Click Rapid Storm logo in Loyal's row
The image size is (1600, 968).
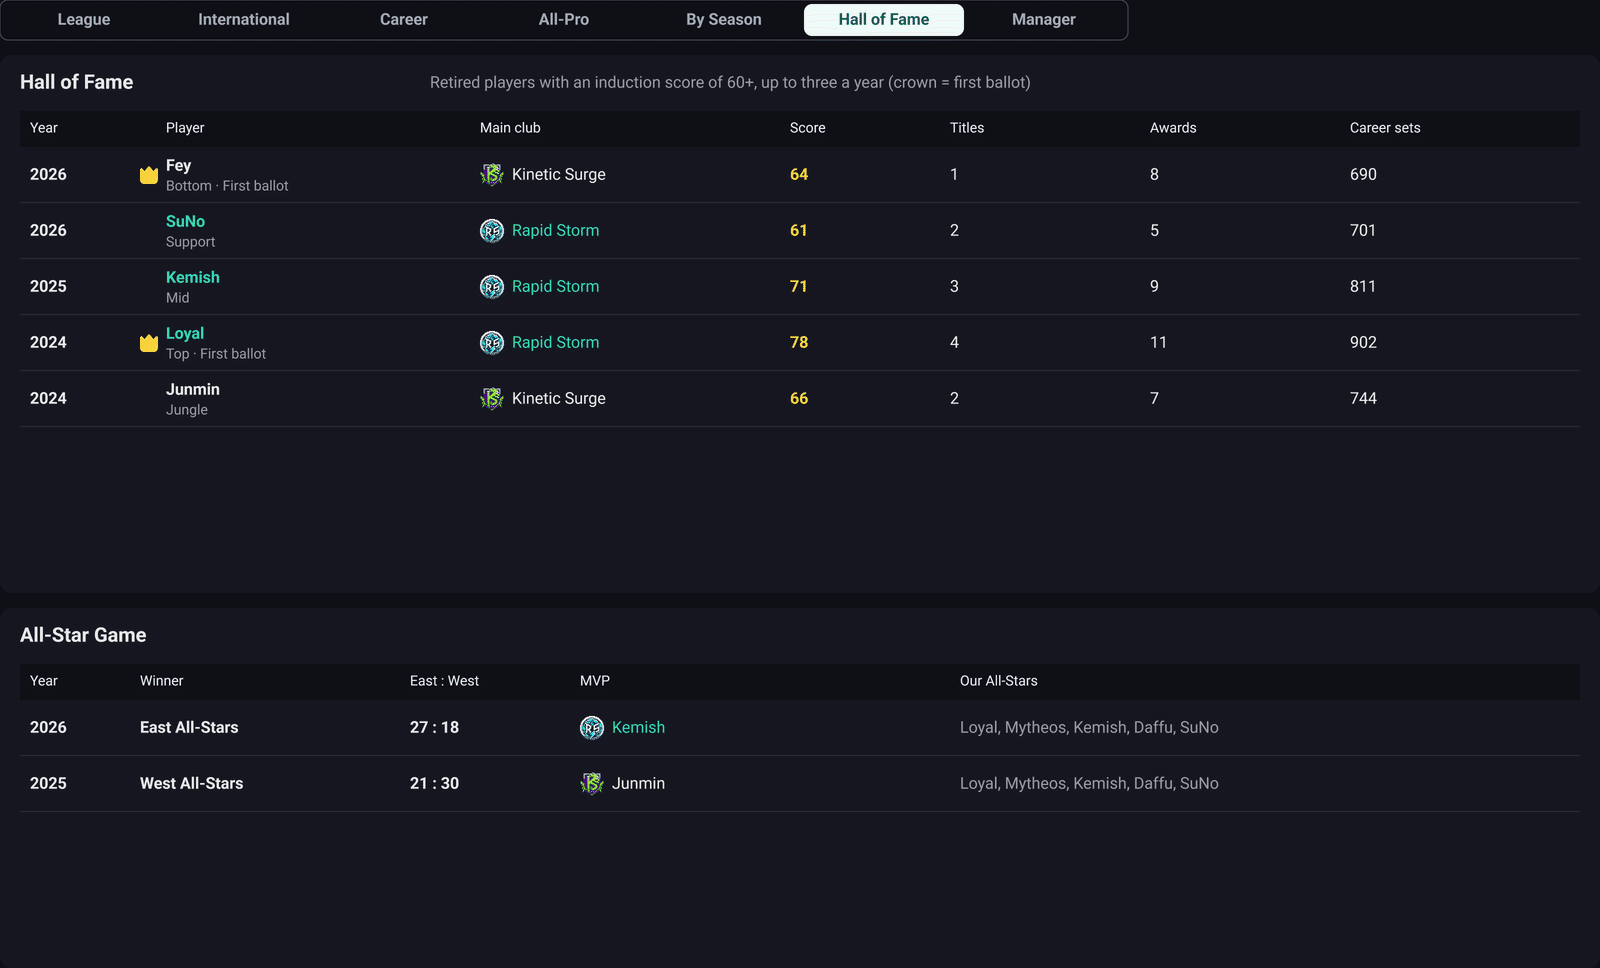[492, 343]
